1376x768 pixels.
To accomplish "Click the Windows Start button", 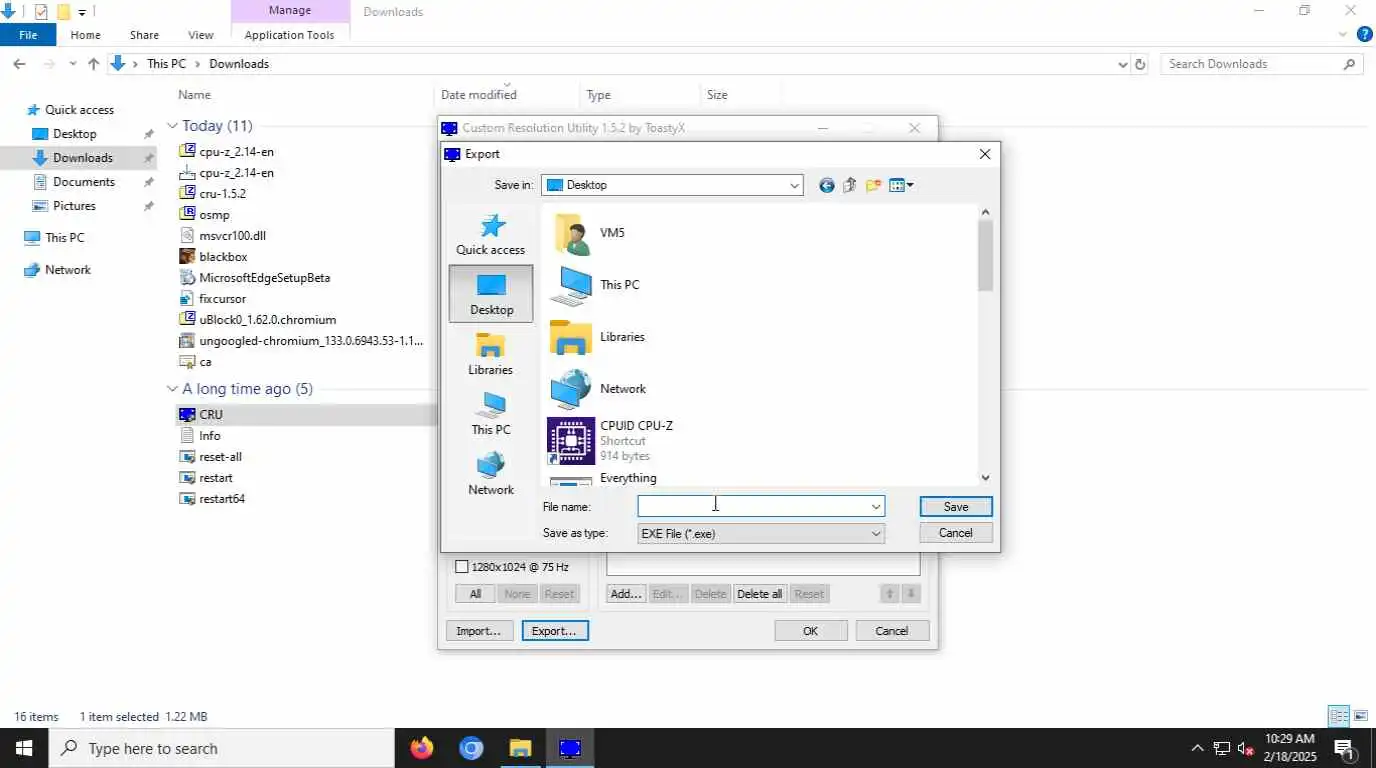I will (24, 748).
